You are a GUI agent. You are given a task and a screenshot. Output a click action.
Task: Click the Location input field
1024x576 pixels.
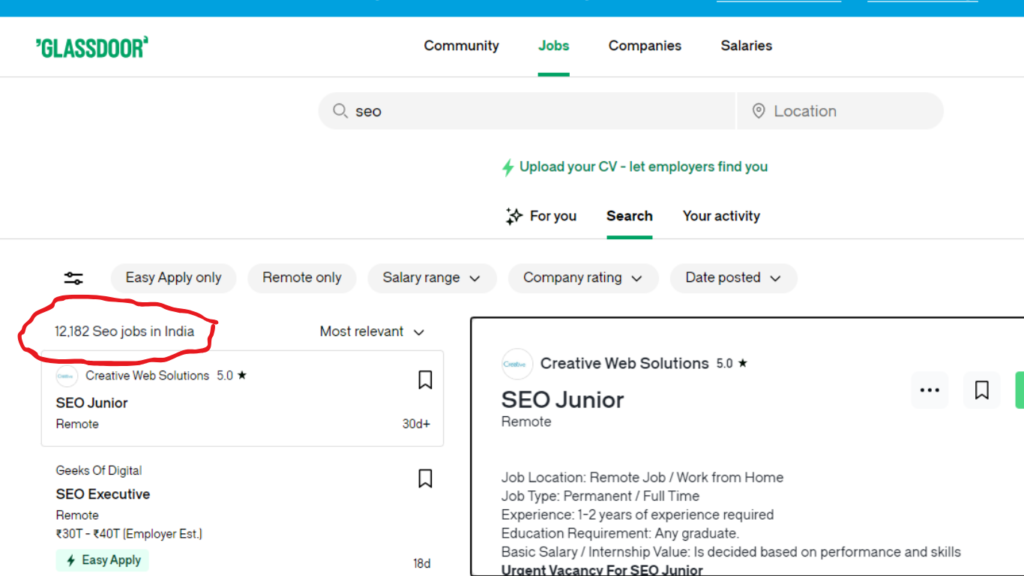coord(840,110)
